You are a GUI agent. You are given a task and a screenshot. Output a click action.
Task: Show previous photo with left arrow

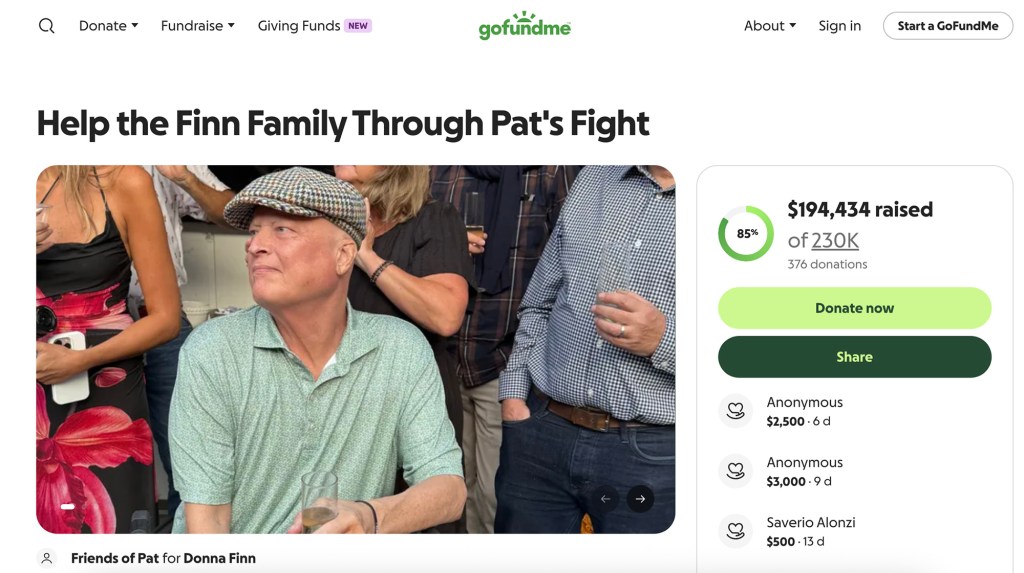605,498
